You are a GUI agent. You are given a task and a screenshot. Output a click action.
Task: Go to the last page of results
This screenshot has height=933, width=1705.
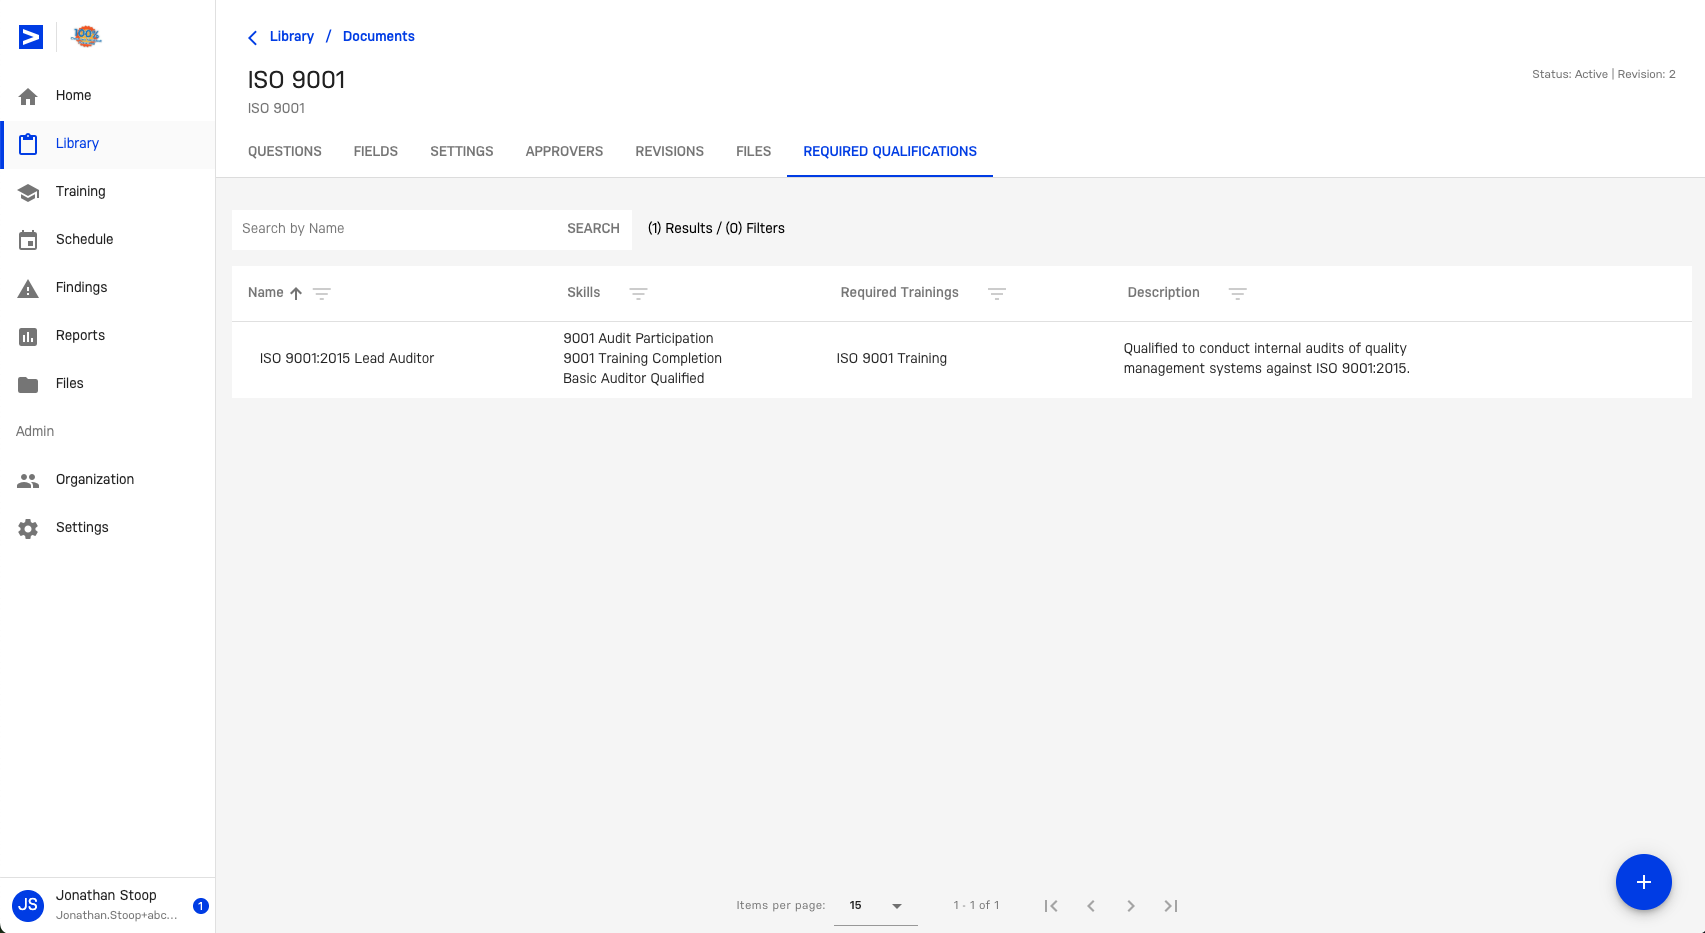(x=1171, y=906)
